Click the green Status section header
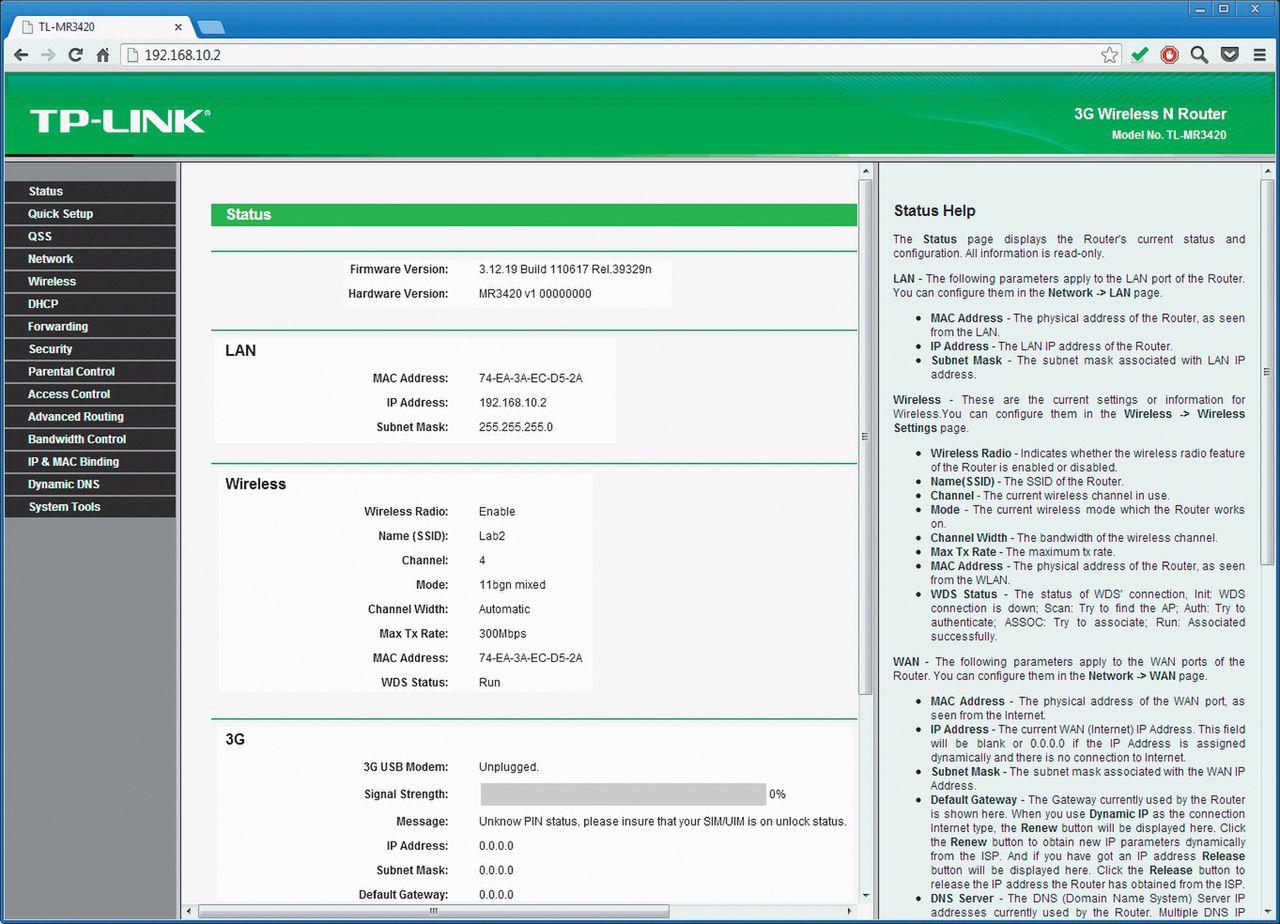Screen dimensions: 1280x924 click(534, 215)
